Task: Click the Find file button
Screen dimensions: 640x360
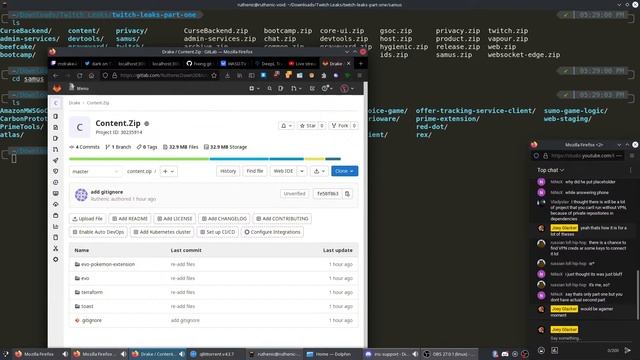Action: point(255,171)
